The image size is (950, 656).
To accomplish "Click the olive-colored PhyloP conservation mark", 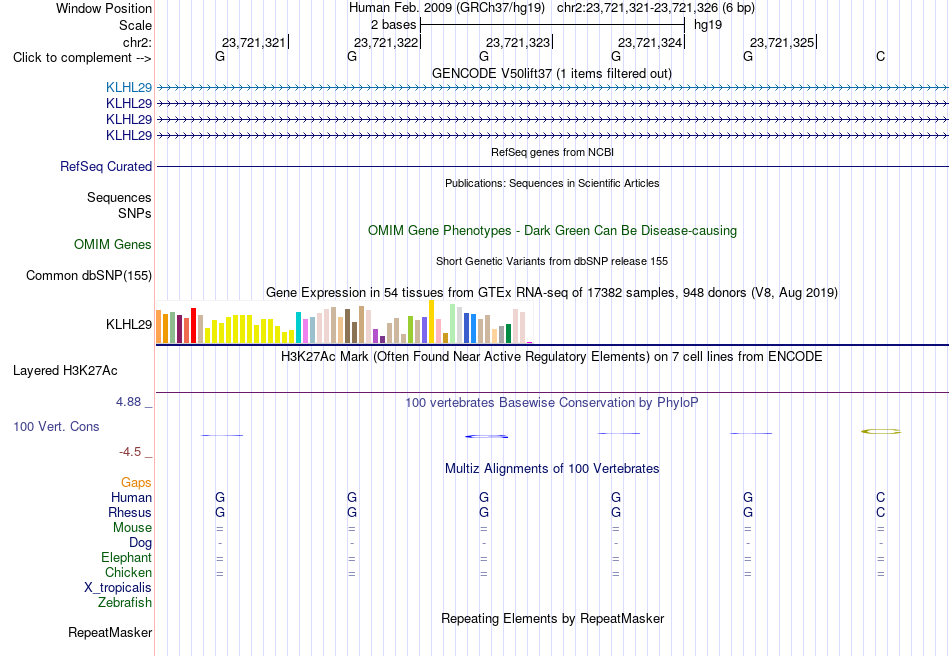I will click(x=881, y=432).
